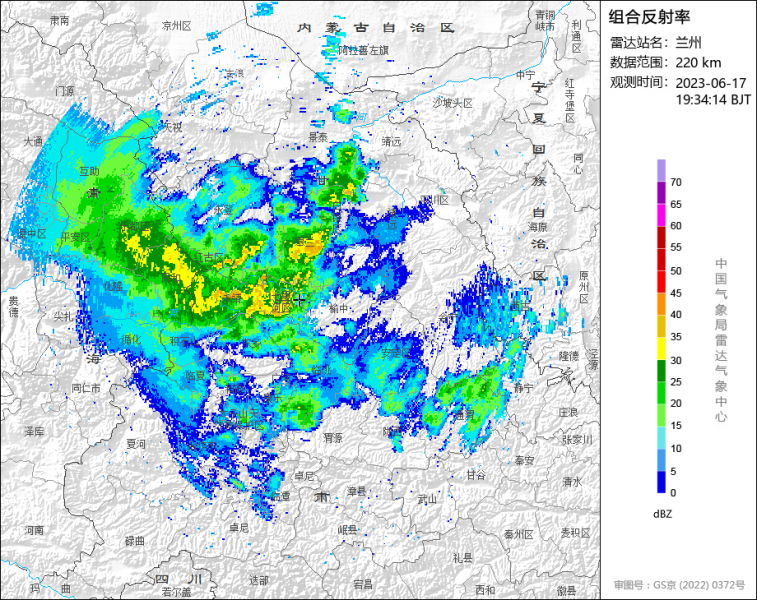757x600 pixels.
Task: Click the 阿拉善左旗 map label
Action: coord(362,50)
